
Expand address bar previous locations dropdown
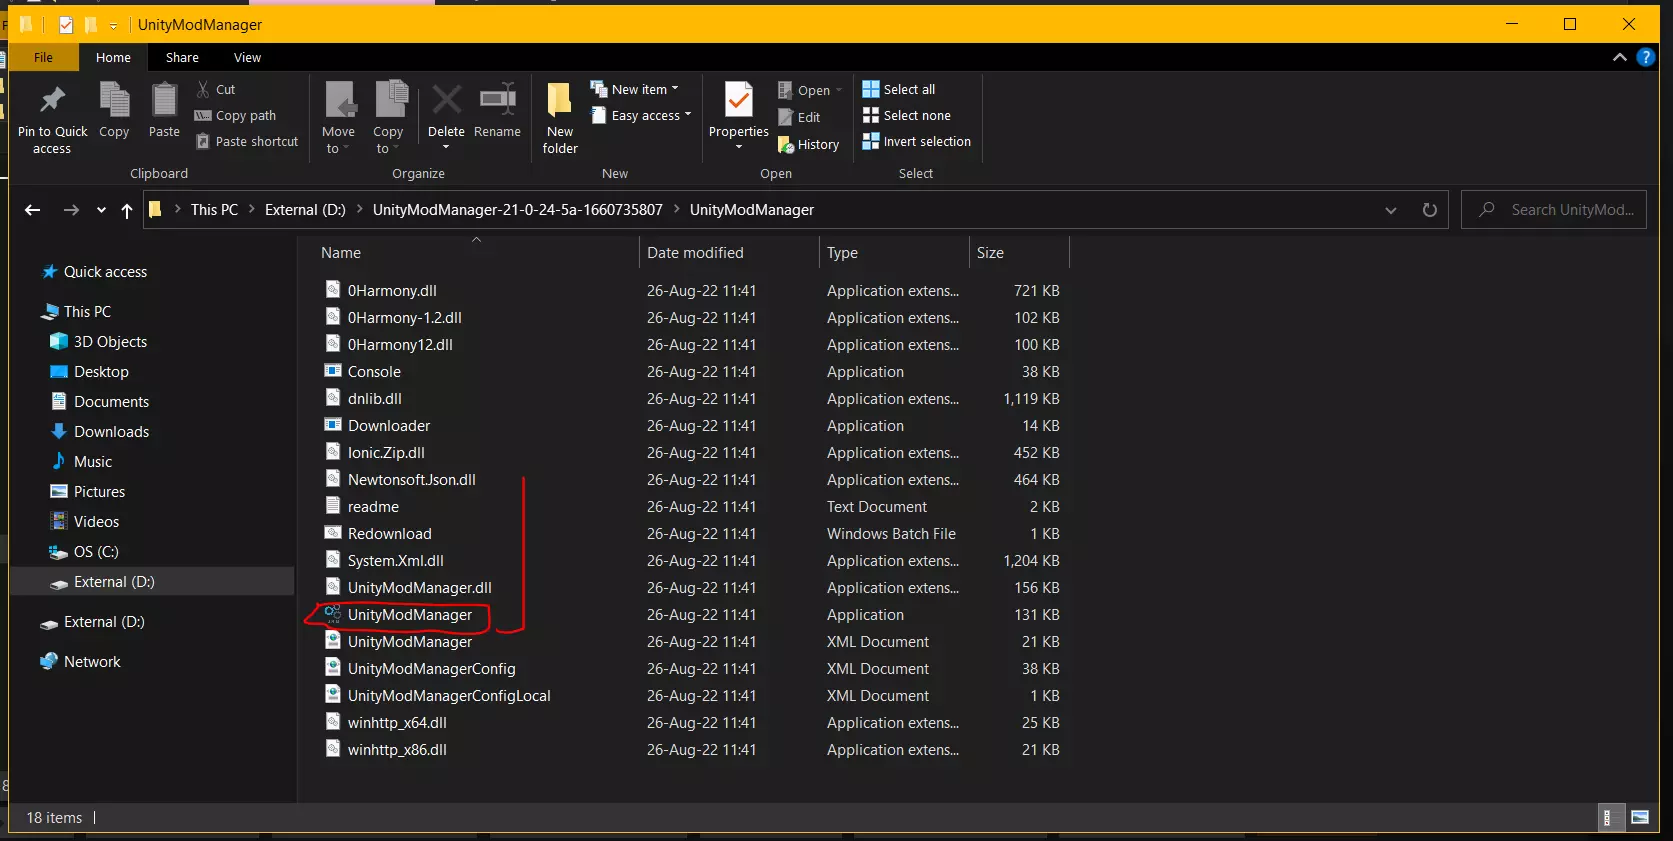(x=1390, y=210)
